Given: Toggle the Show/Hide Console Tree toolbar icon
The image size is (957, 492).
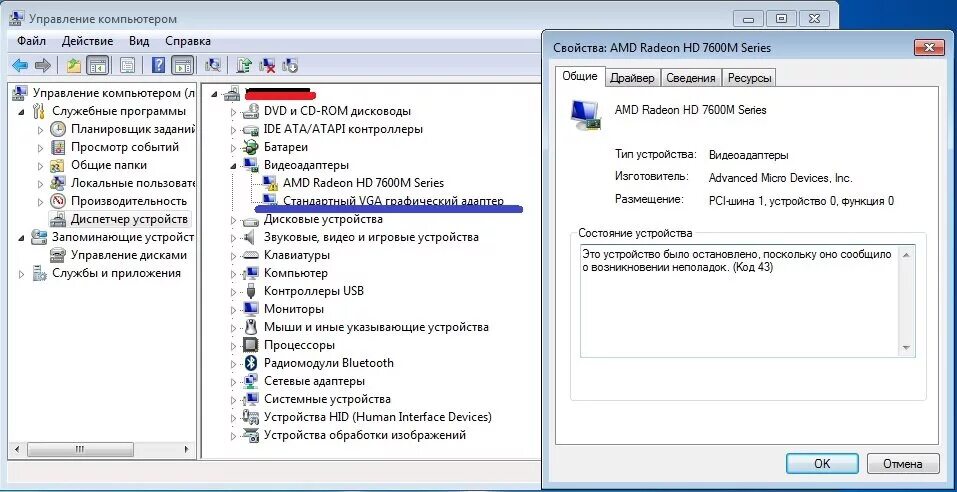Looking at the screenshot, I should point(97,65).
